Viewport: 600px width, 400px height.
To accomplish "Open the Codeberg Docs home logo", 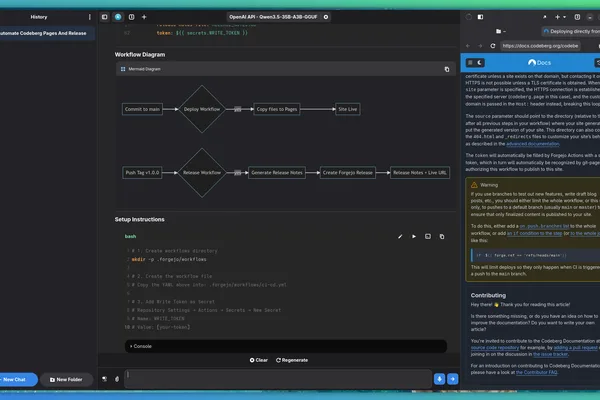I will pos(540,62).
